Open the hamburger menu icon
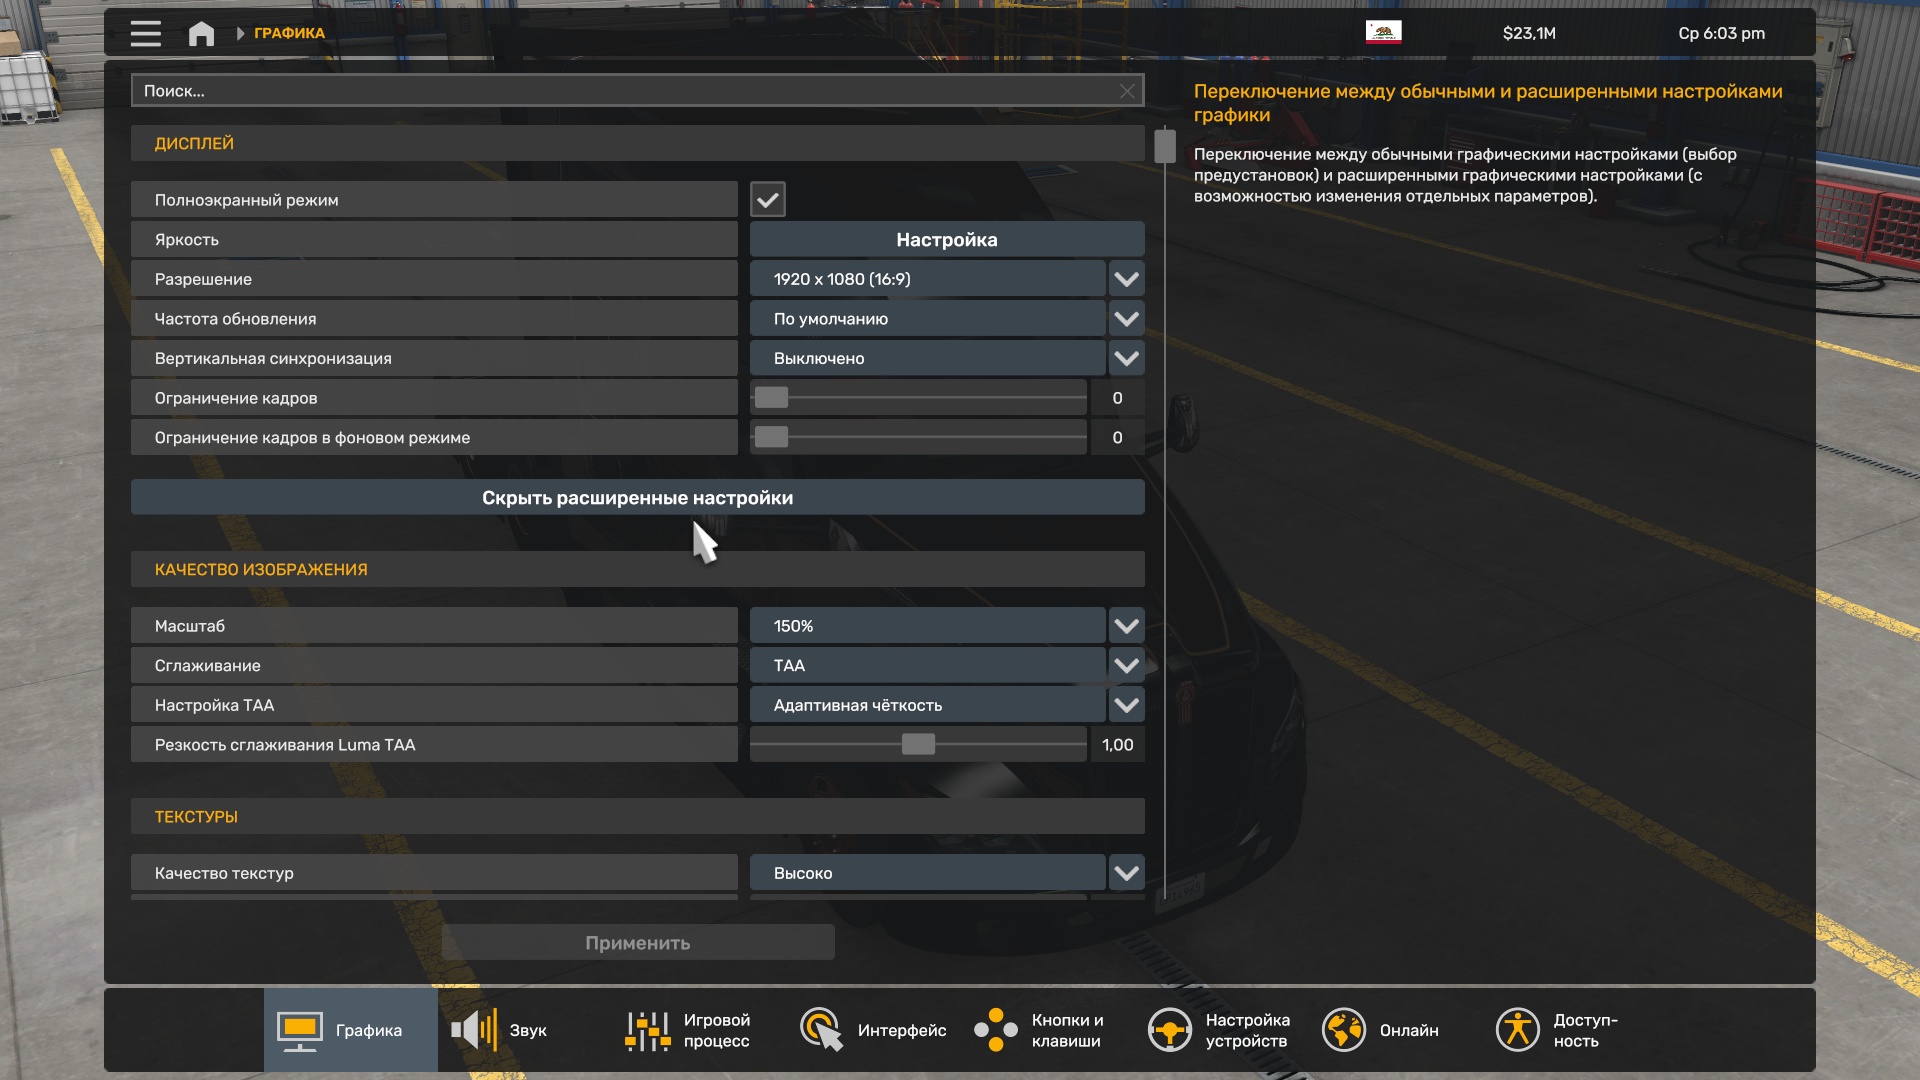 145,33
